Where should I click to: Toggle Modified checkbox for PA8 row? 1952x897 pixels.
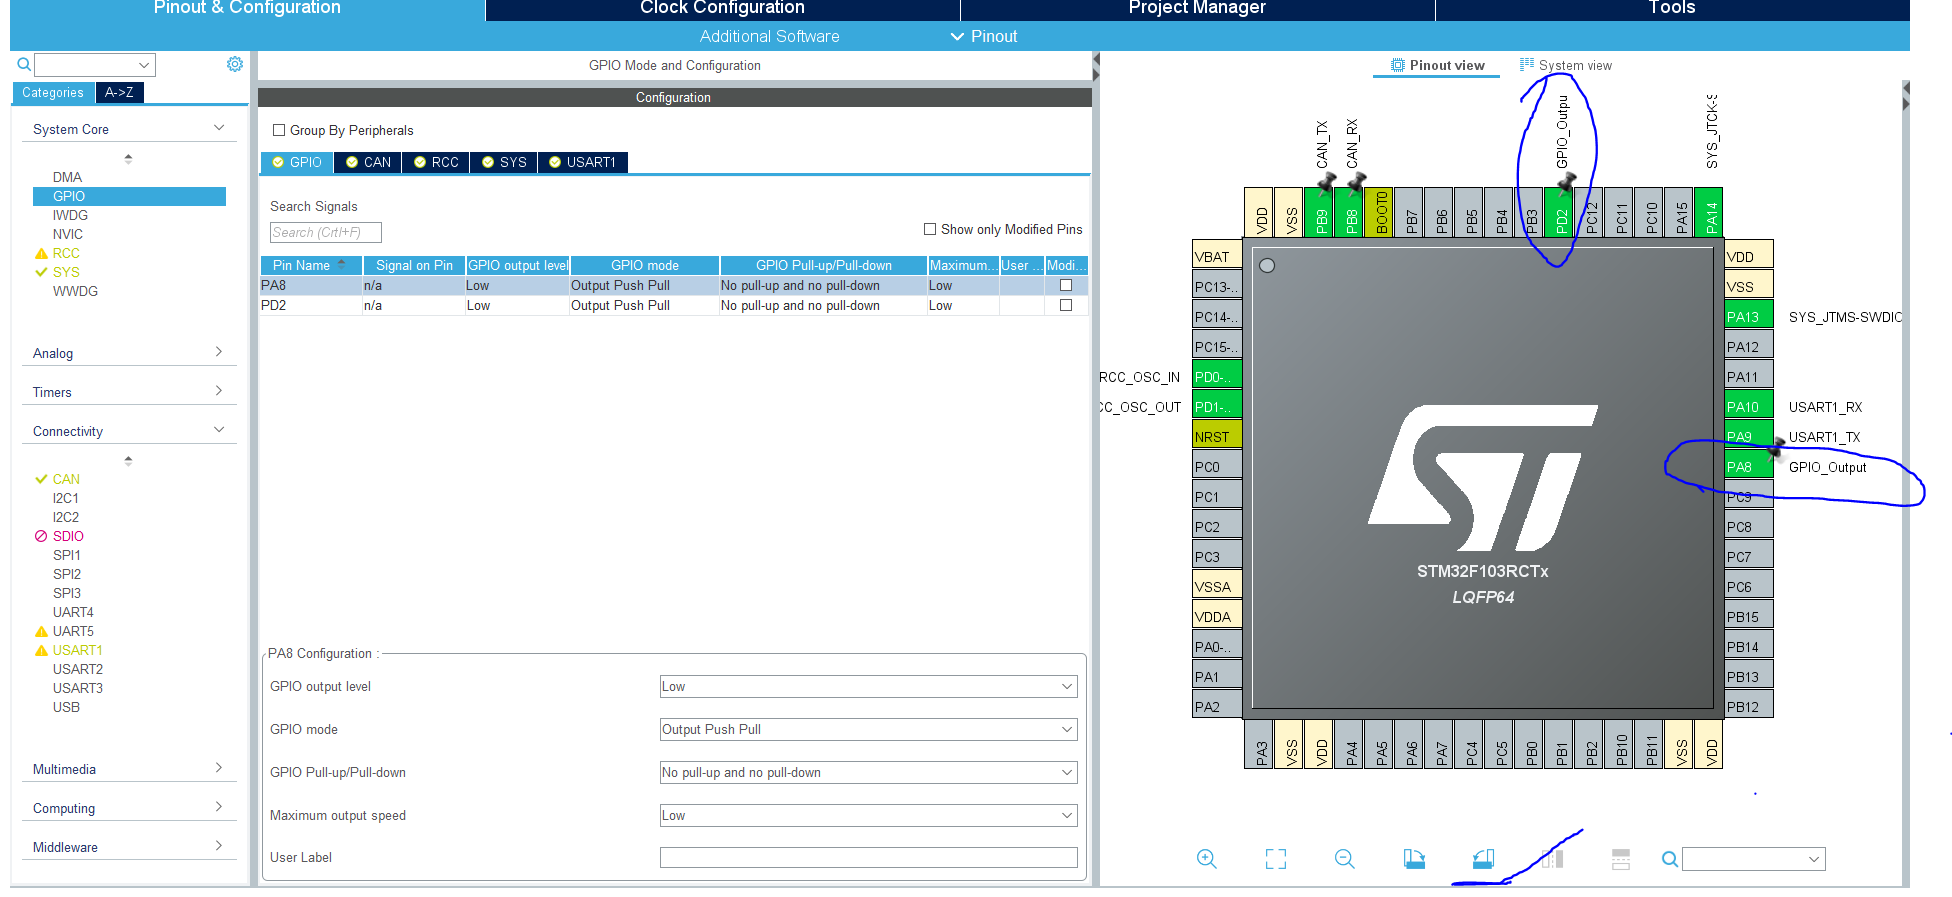pos(1066,285)
